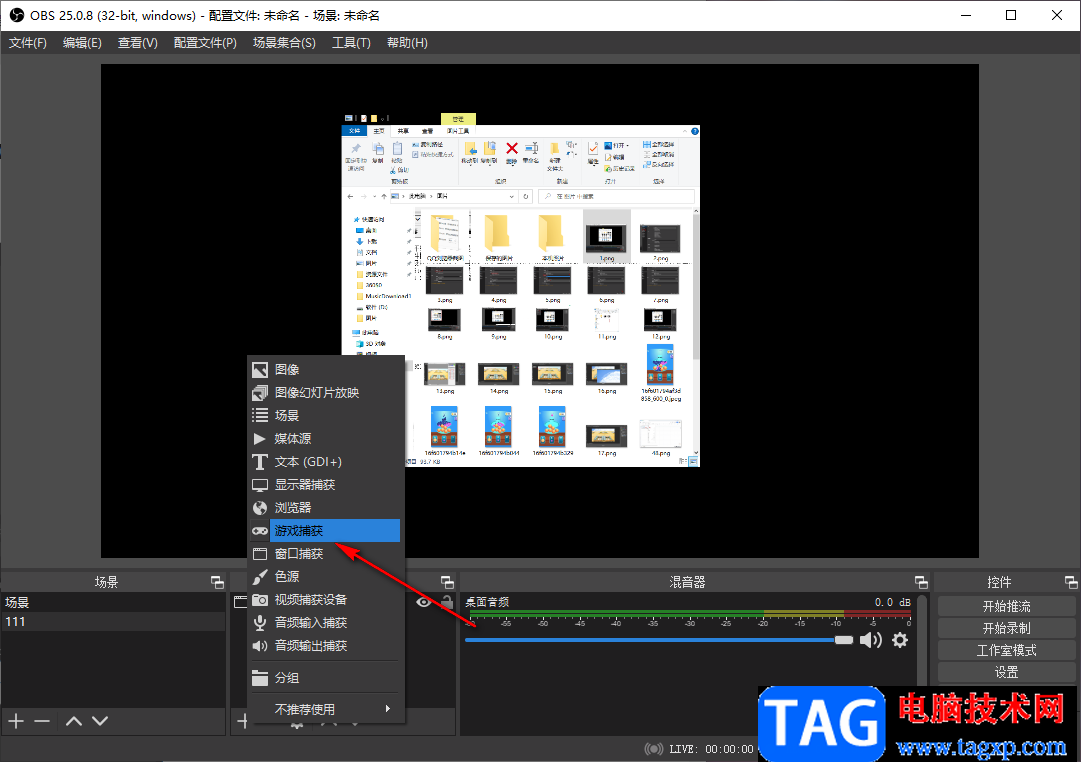Click the 视频捕获设备 camera icon

tap(260, 599)
